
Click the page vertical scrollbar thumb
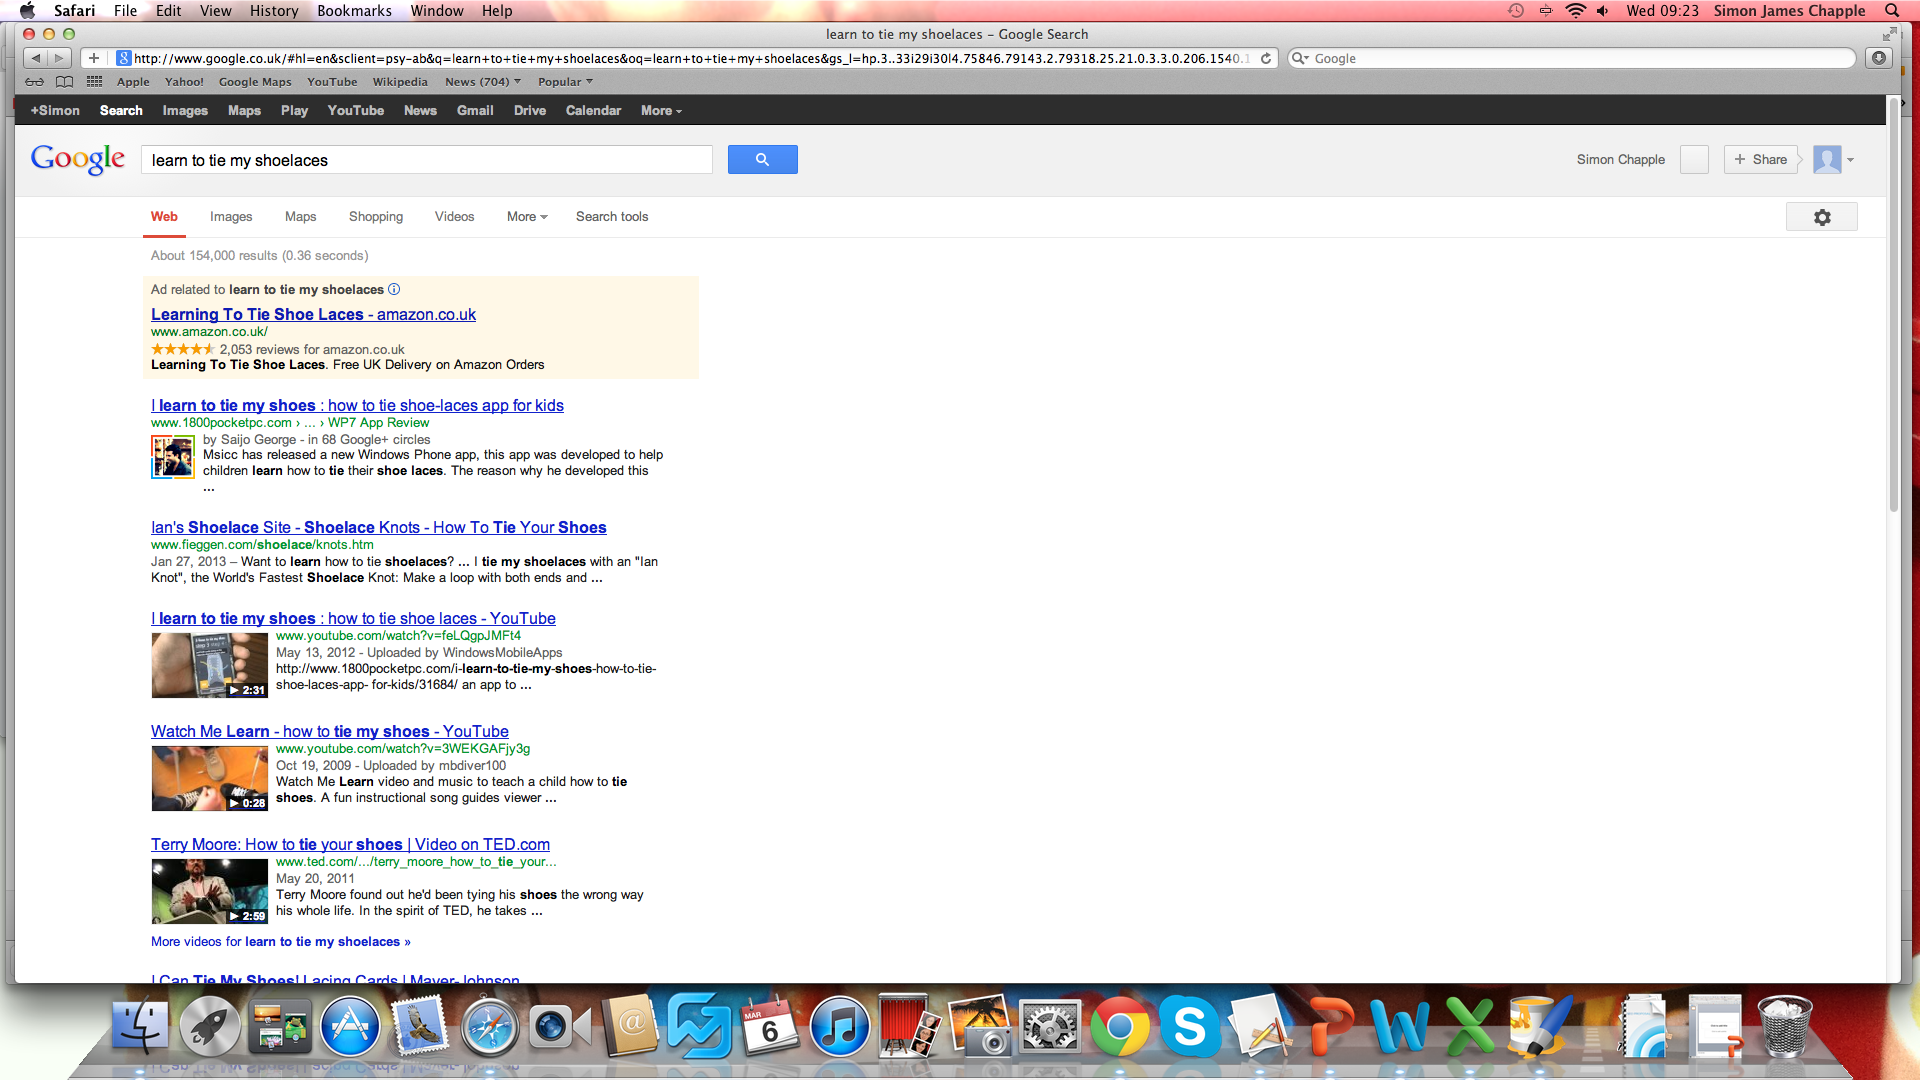(1893, 305)
